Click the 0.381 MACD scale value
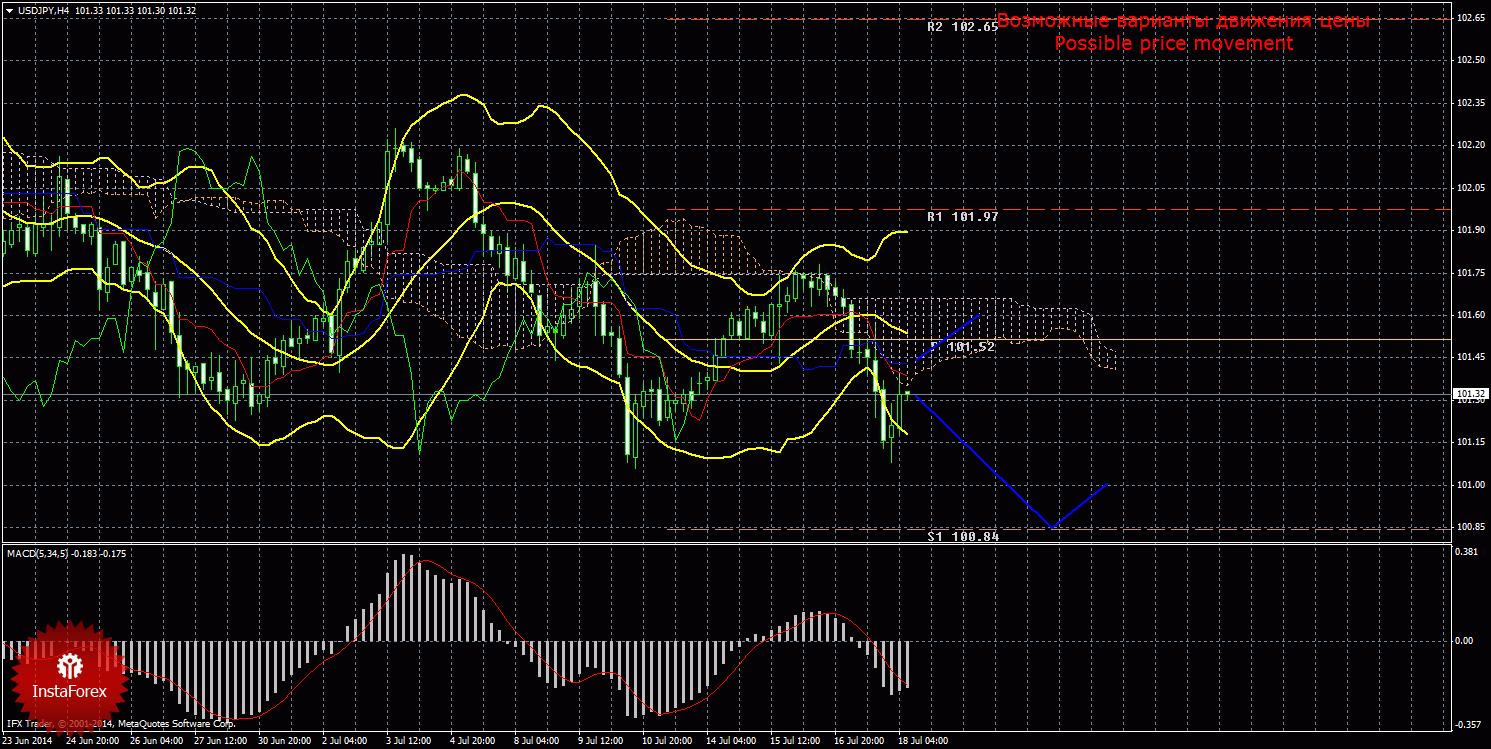 click(x=1466, y=551)
